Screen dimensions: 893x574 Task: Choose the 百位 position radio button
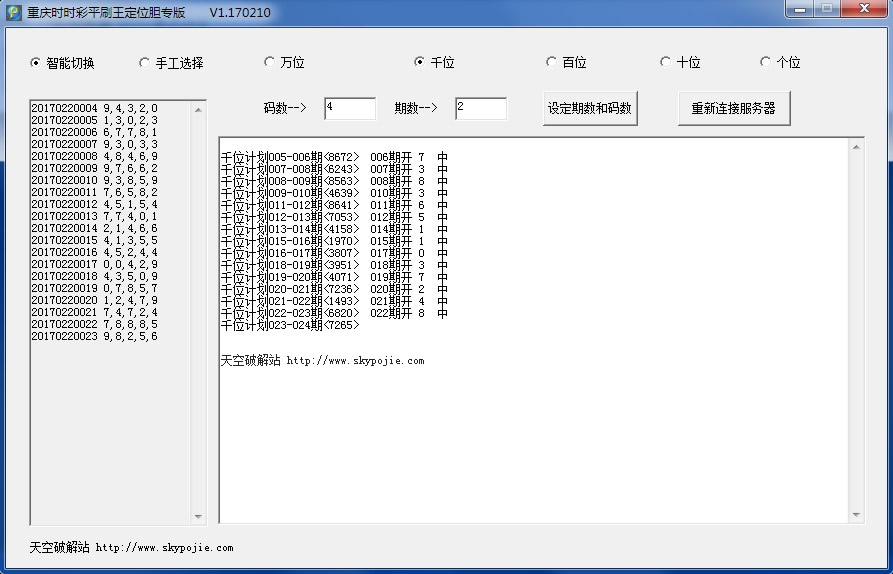click(552, 62)
